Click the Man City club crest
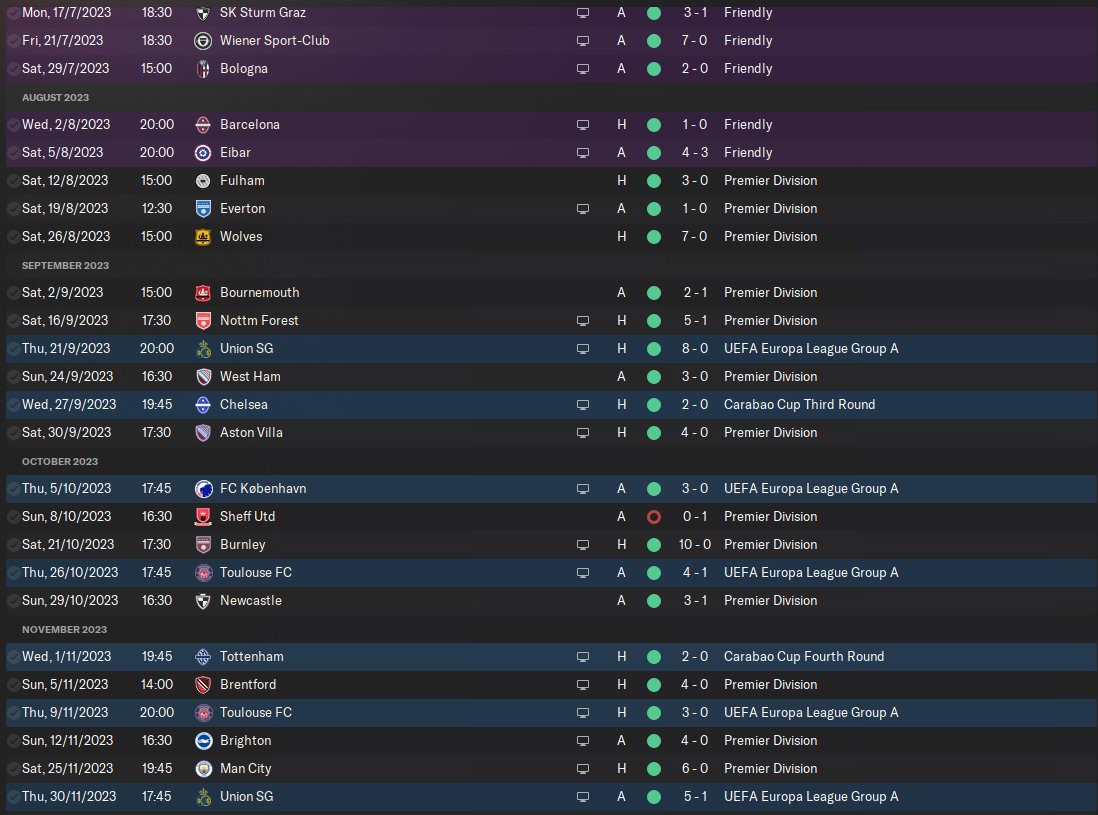Image resolution: width=1098 pixels, height=815 pixels. pyautogui.click(x=203, y=769)
